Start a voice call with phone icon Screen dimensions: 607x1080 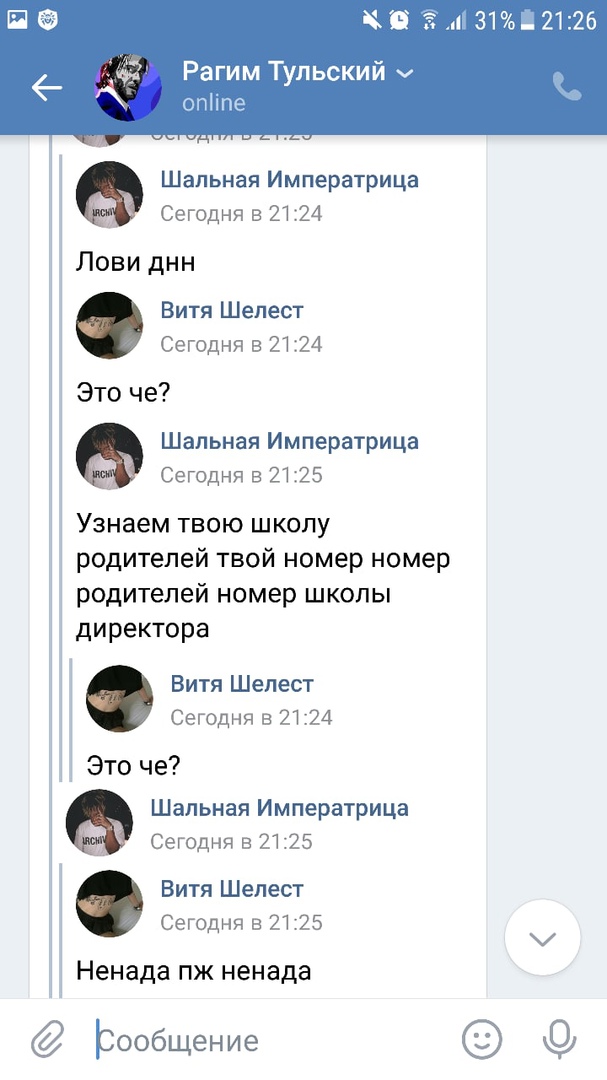point(567,87)
